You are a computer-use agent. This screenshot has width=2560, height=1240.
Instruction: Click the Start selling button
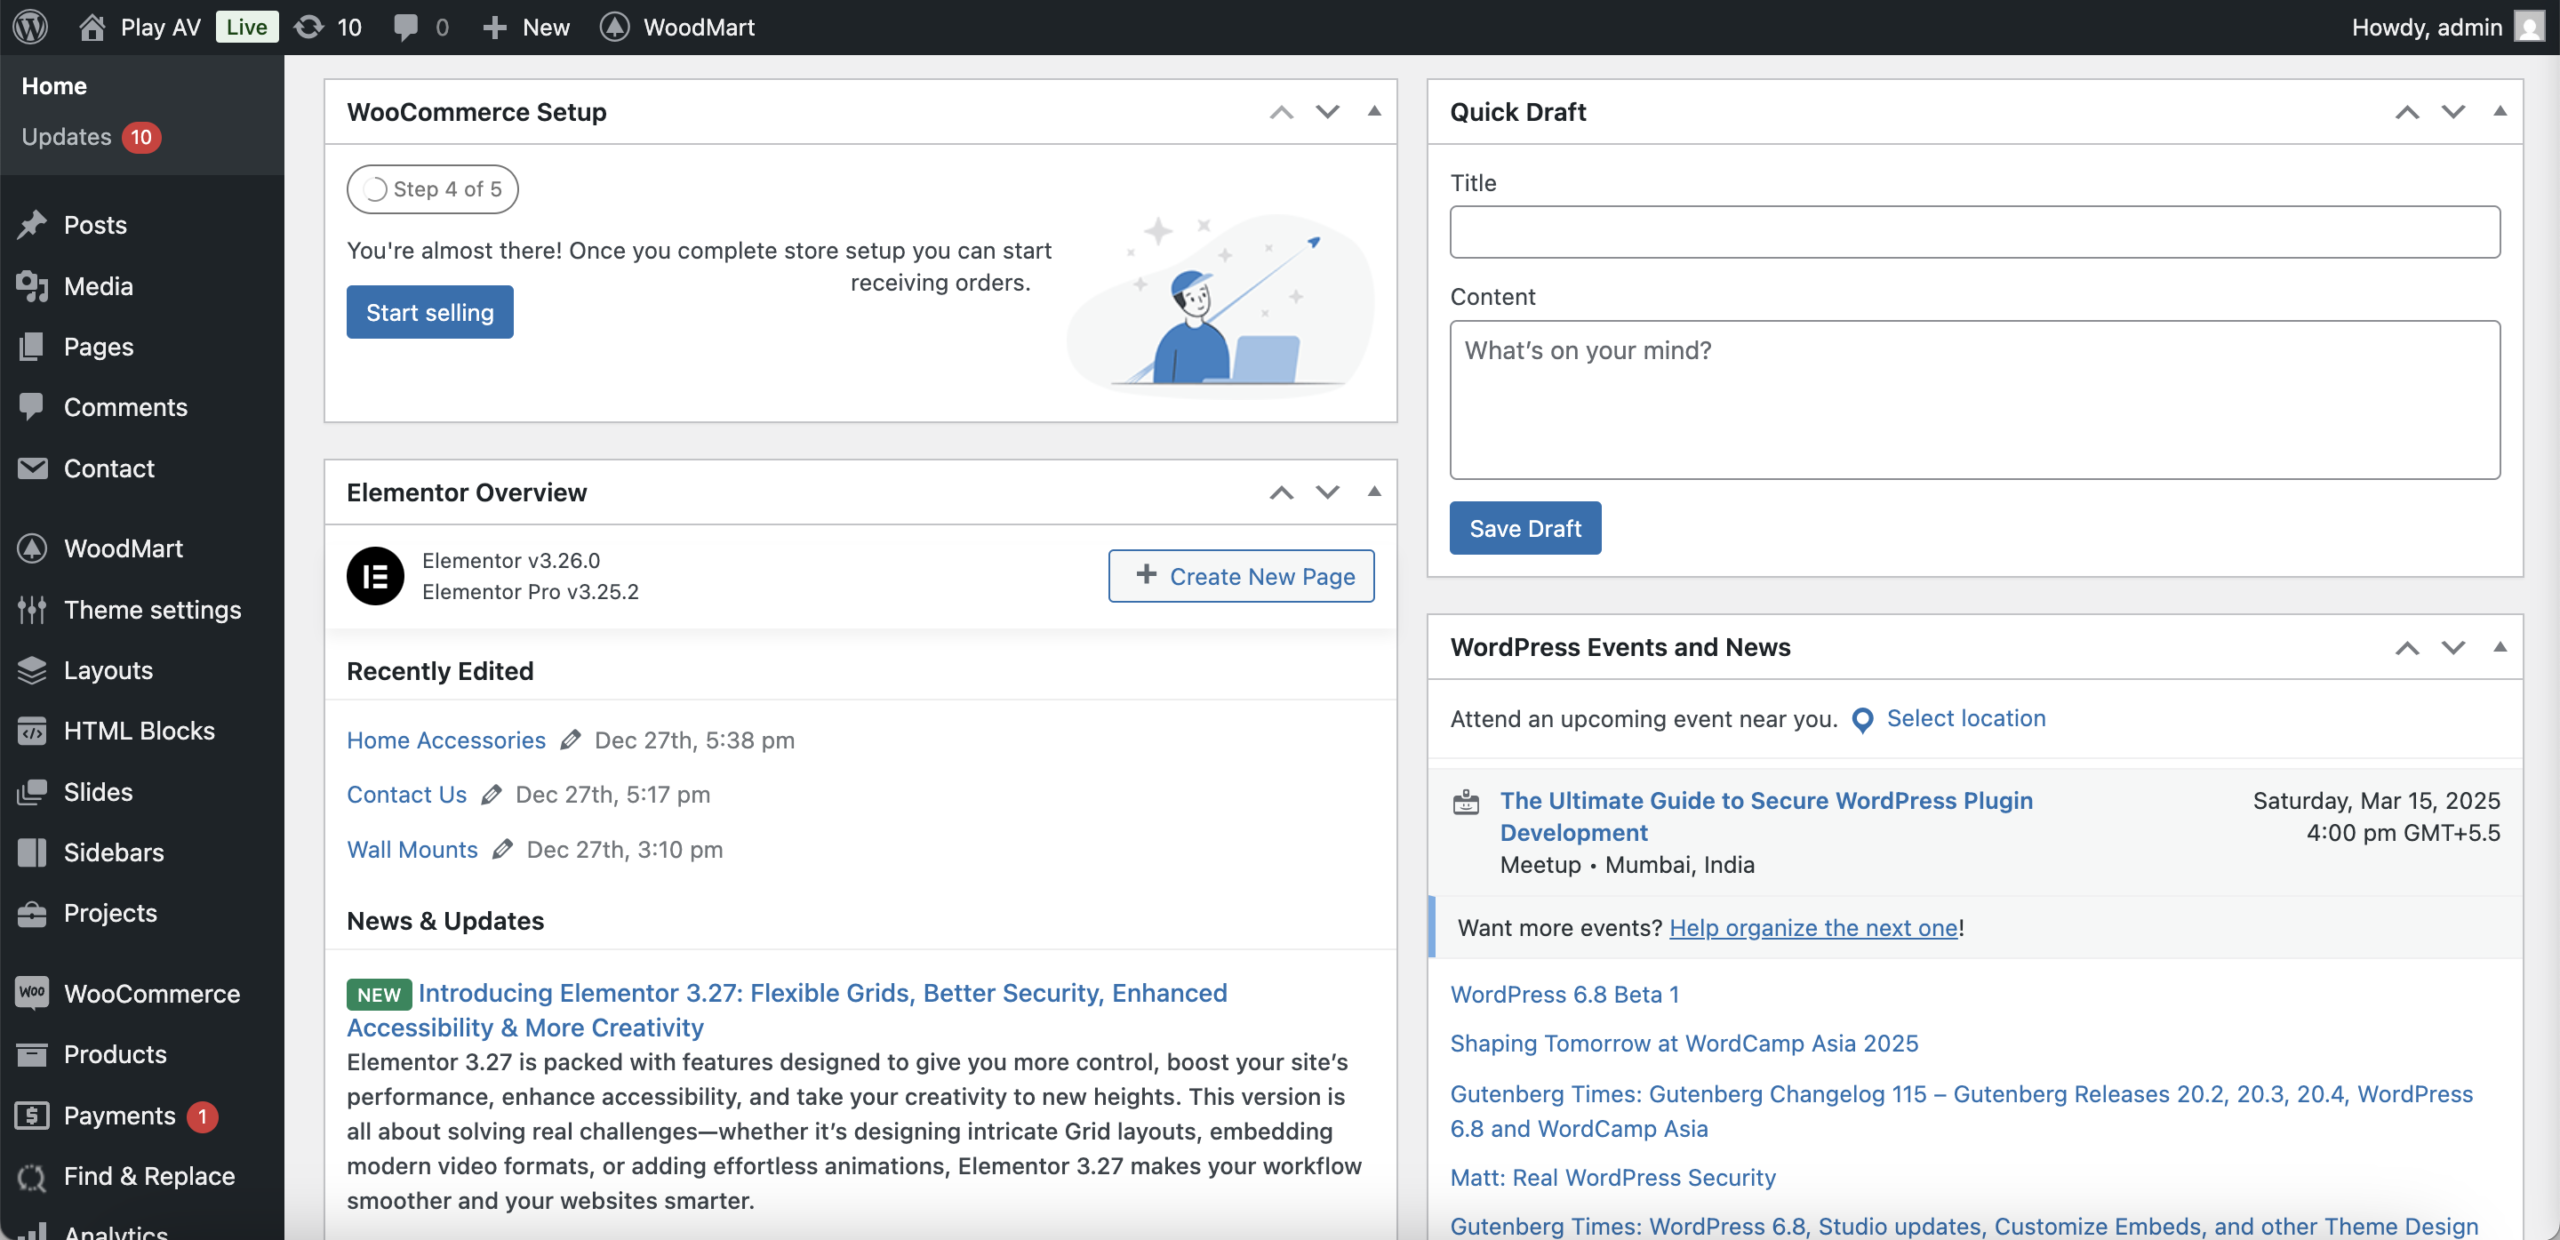[x=430, y=312]
